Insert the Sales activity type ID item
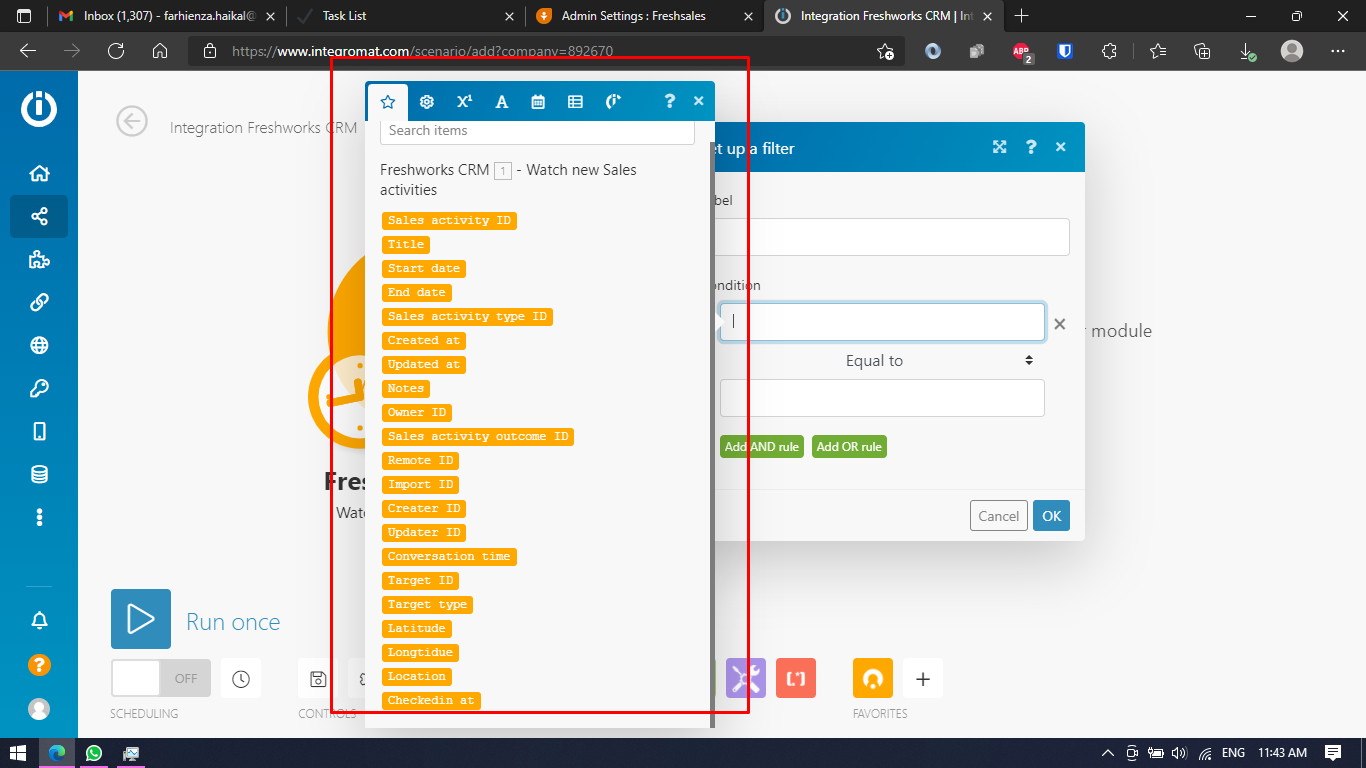1366x768 pixels. click(x=467, y=316)
